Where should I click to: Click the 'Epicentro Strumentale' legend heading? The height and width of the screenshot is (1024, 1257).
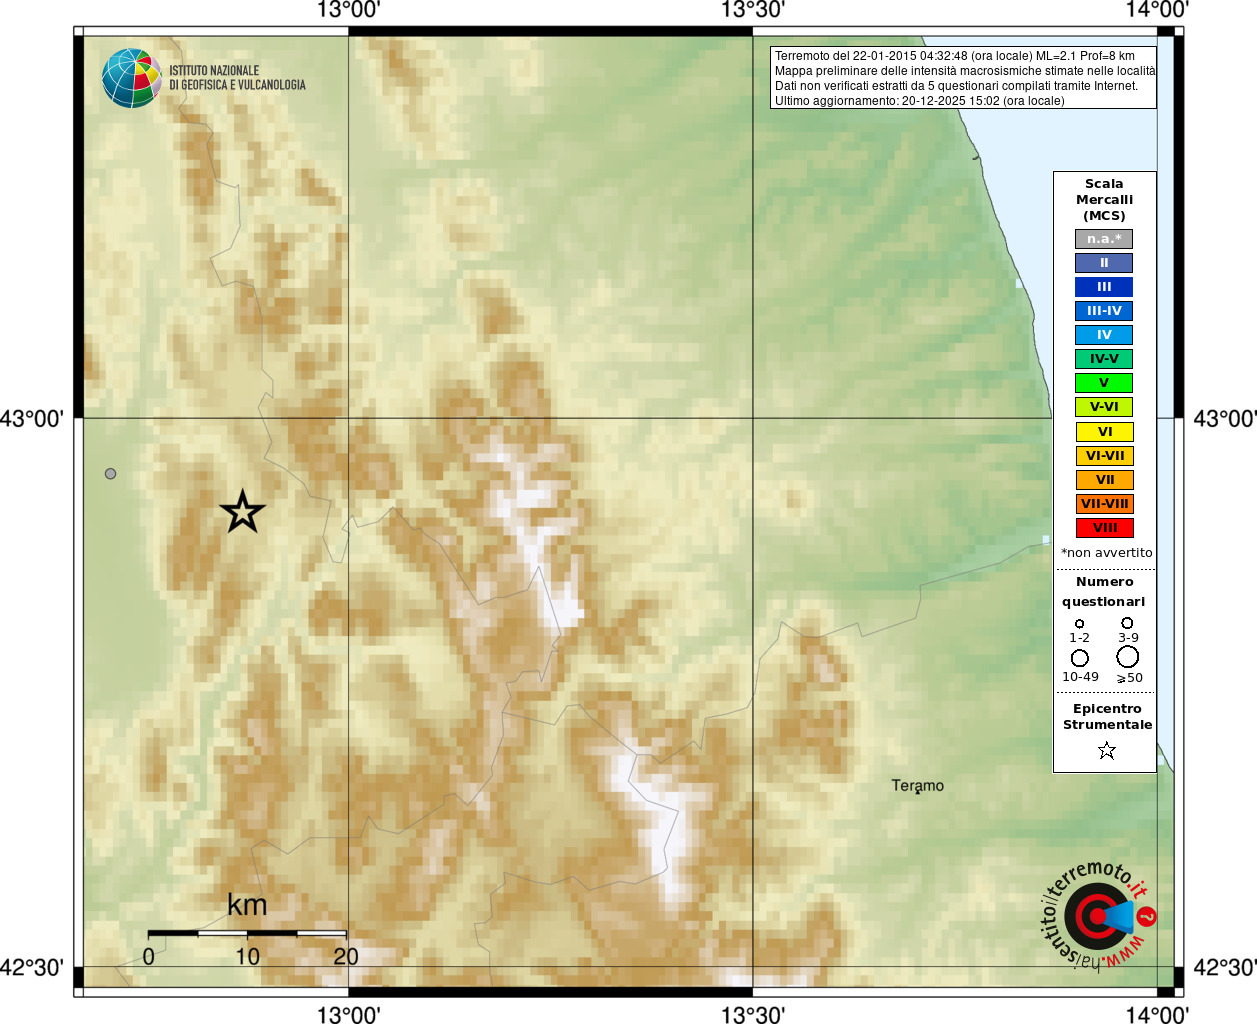pyautogui.click(x=1107, y=716)
